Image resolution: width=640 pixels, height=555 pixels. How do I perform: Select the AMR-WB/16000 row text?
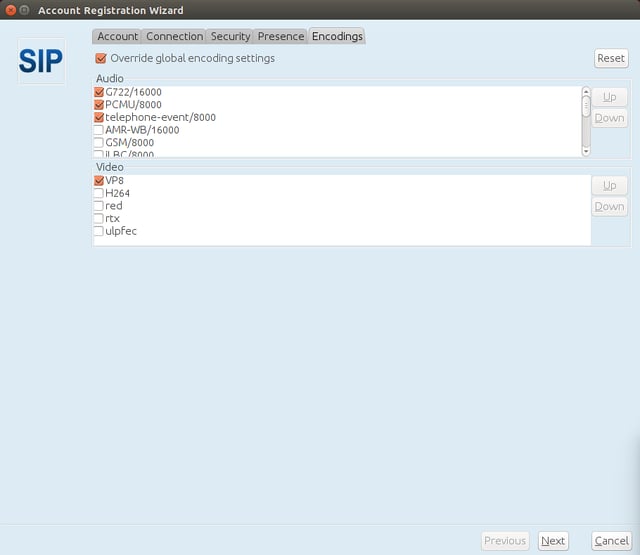coord(142,130)
